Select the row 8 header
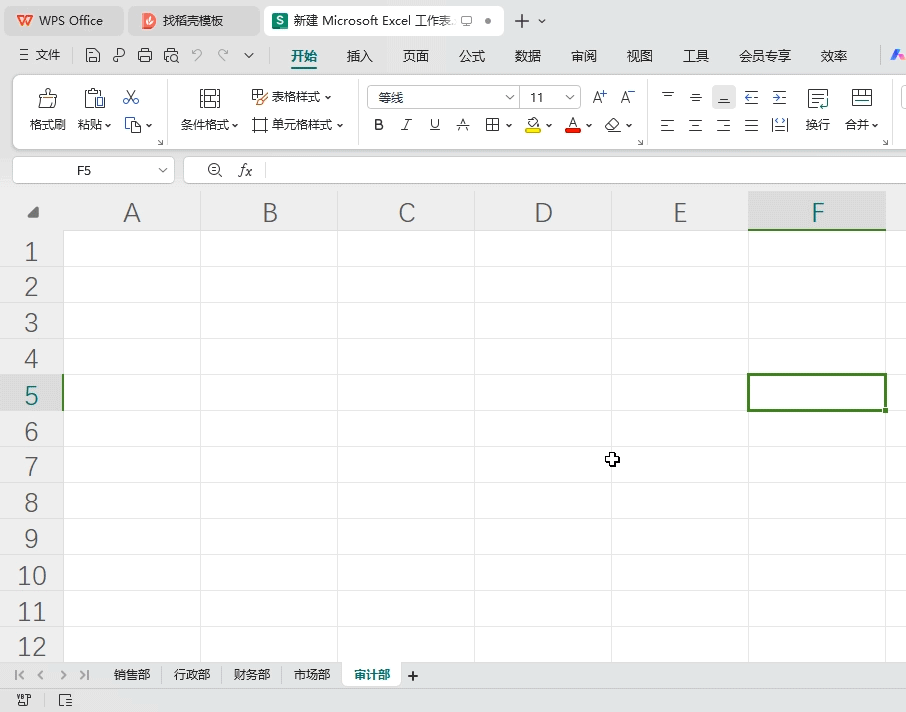The height and width of the screenshot is (712, 906). click(31, 502)
